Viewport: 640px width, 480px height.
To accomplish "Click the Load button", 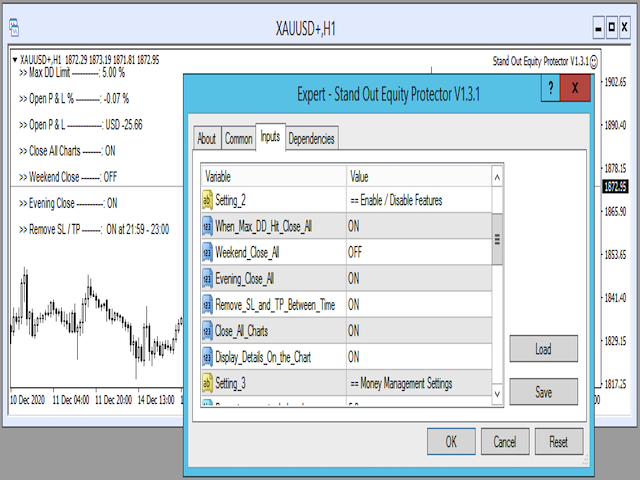I will [x=543, y=349].
